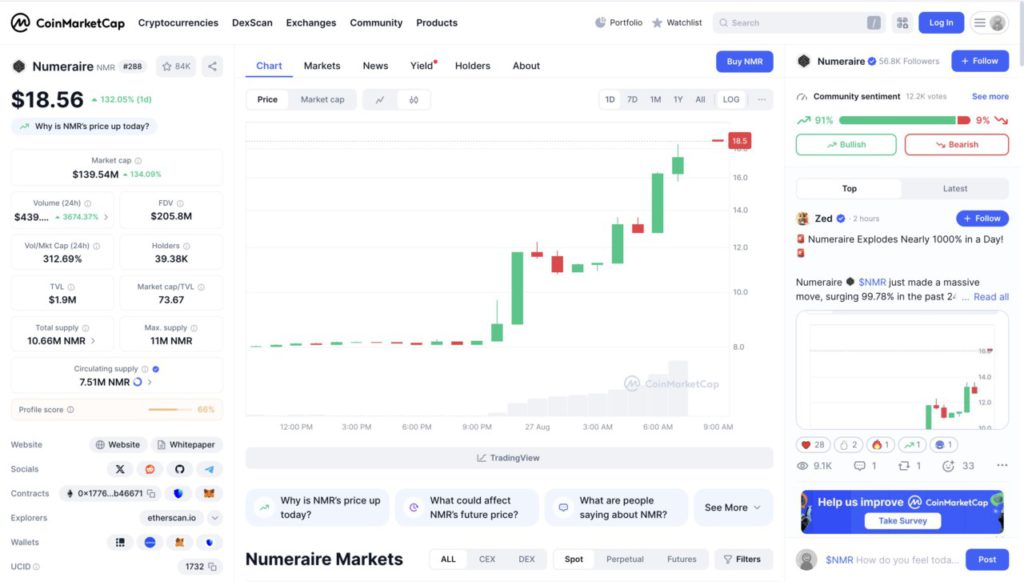Toggle the LOG scale on chart
Screen dimensions: 1024x582
(x=731, y=100)
